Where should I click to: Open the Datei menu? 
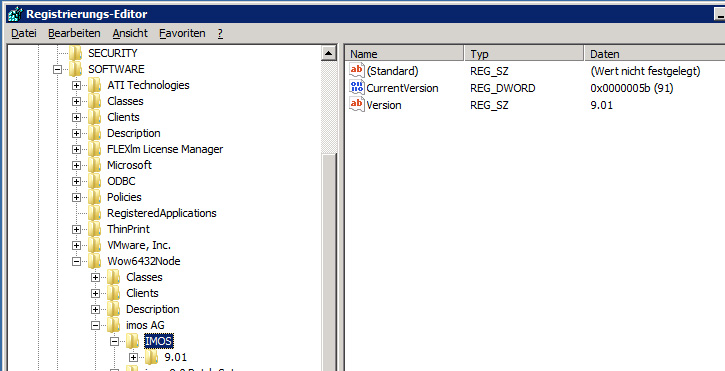[24, 33]
